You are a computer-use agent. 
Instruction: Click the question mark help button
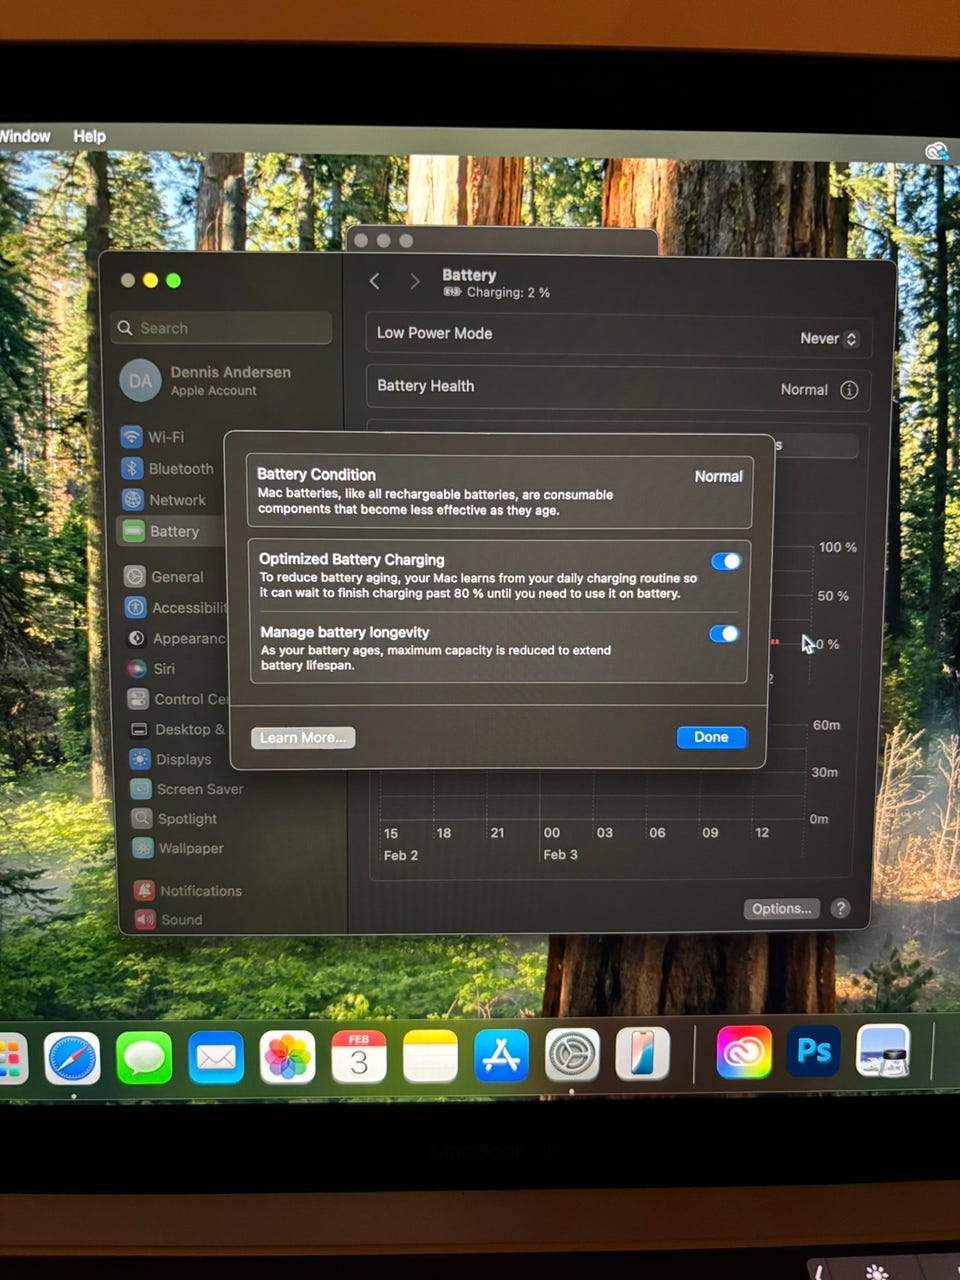(841, 908)
